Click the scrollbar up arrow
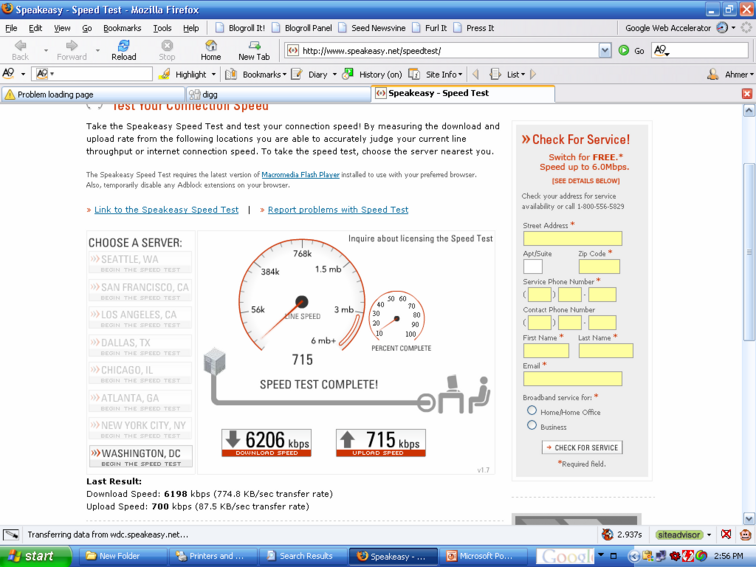The width and height of the screenshot is (756, 567). [748, 111]
